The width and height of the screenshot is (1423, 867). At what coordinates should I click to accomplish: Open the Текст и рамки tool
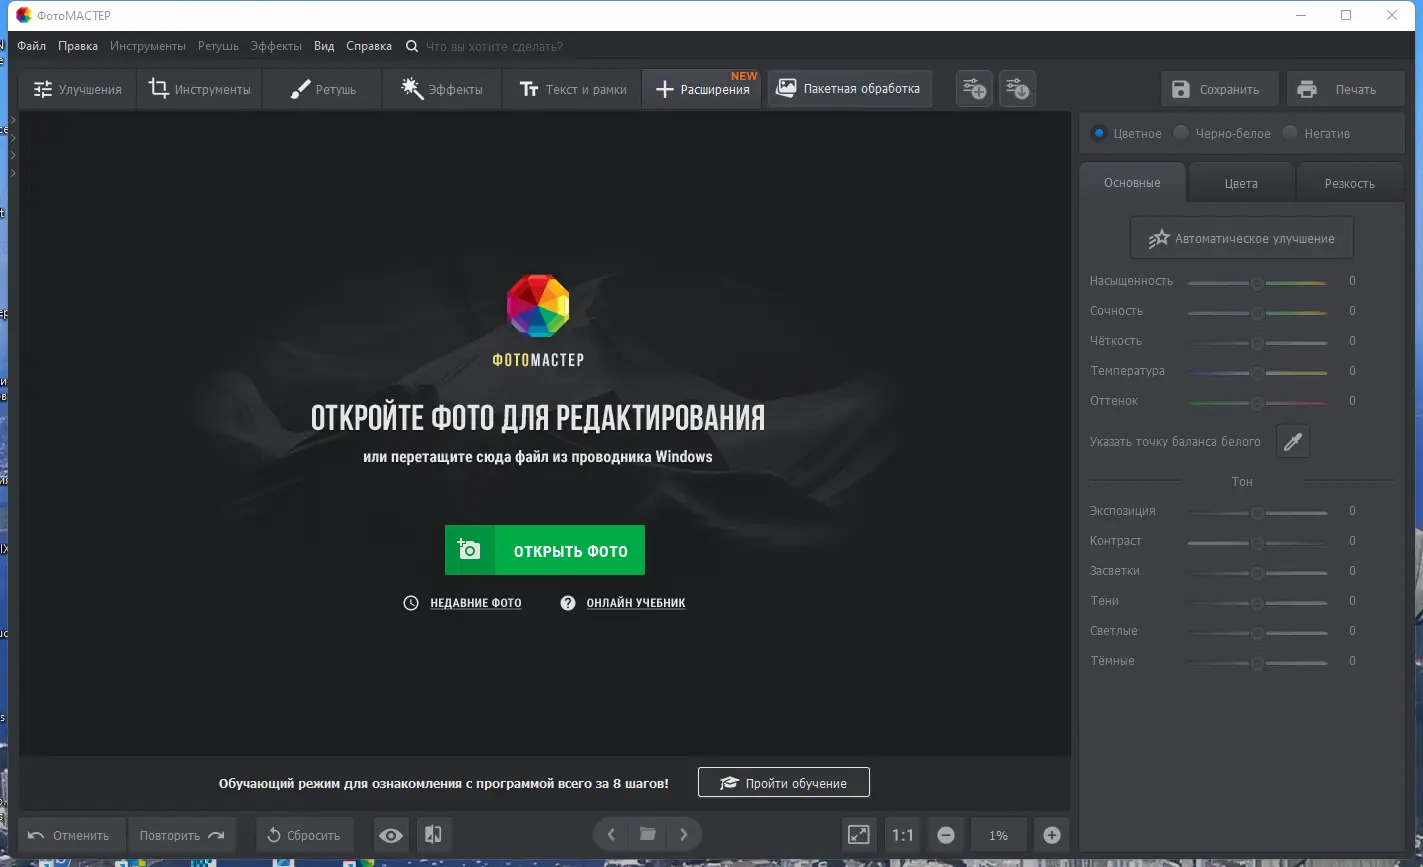point(570,88)
